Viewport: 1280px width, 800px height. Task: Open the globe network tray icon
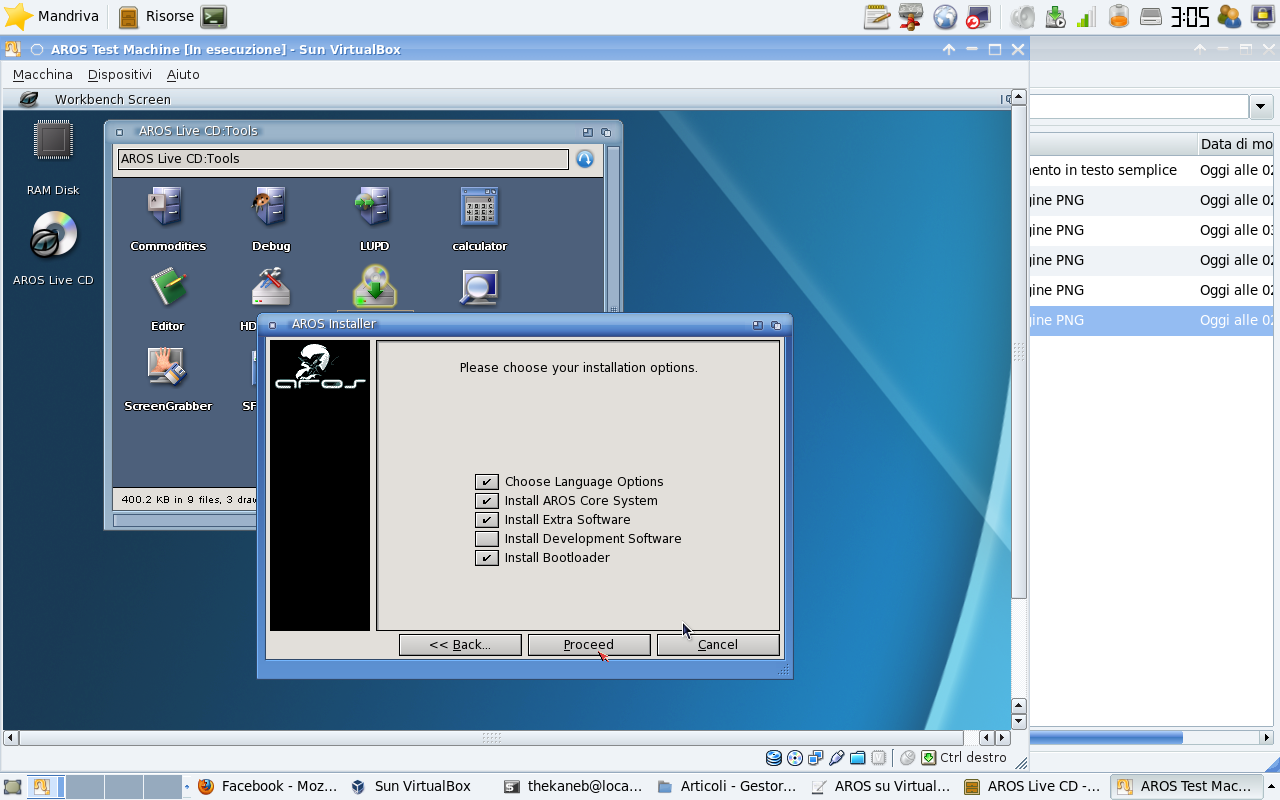tap(945, 16)
